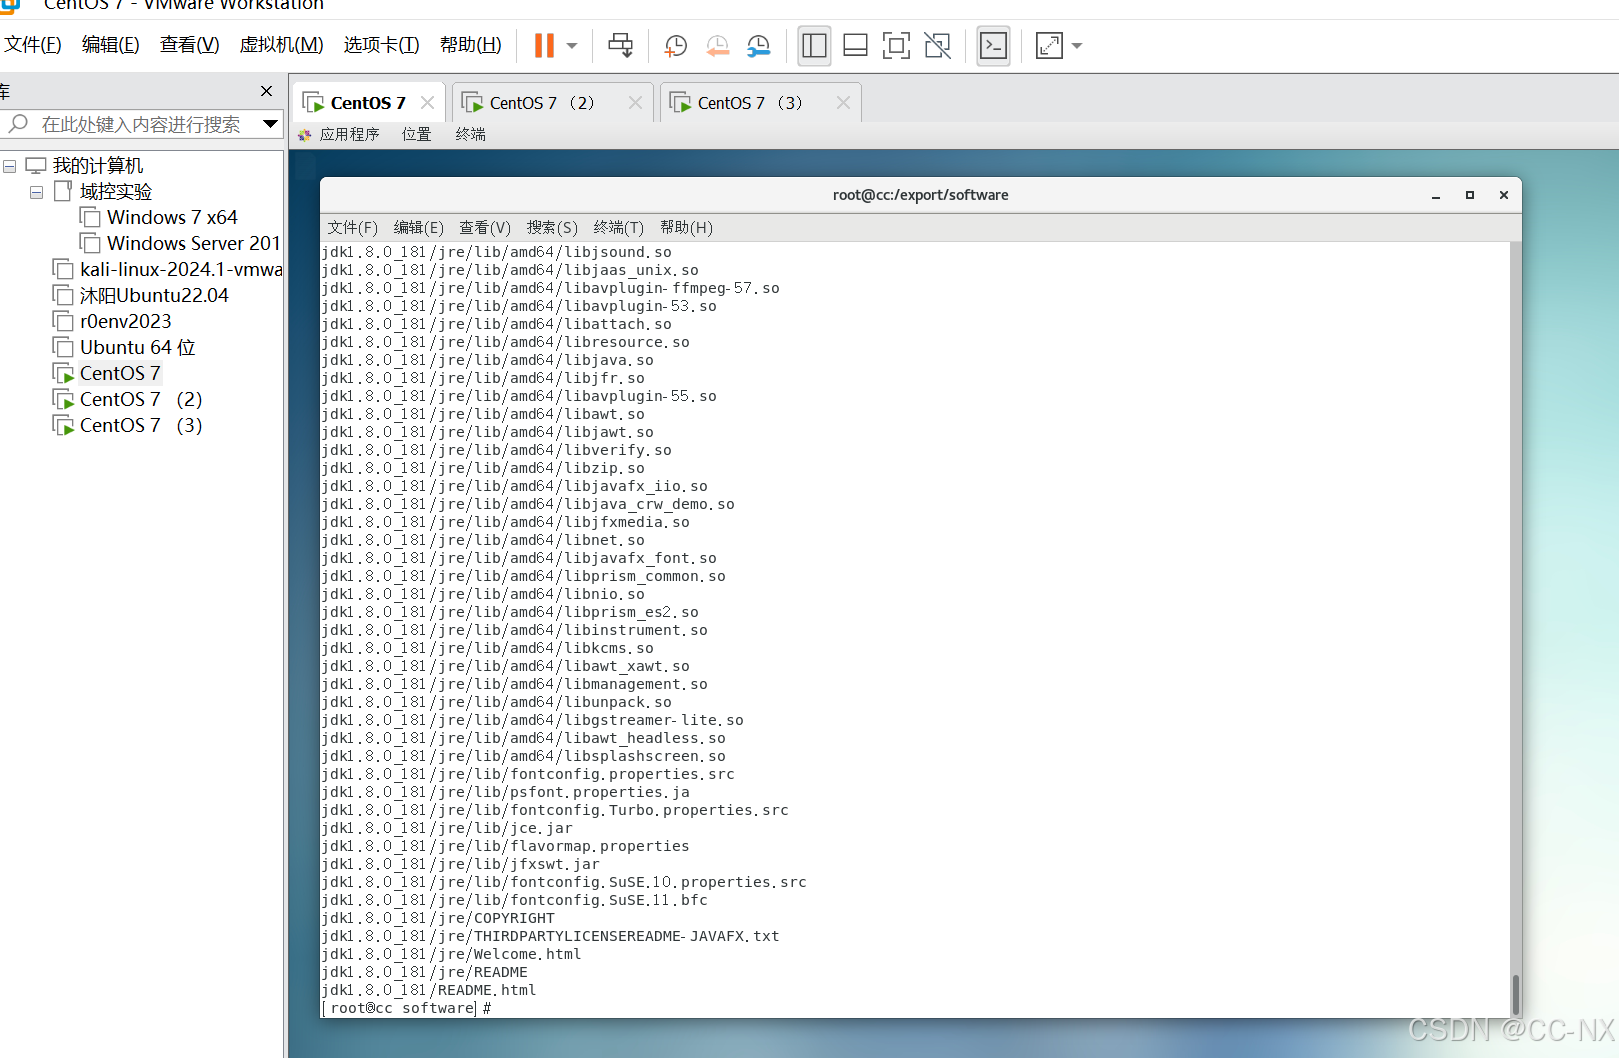Revert to the previous snapshot icon
1619x1058 pixels.
[x=718, y=45]
